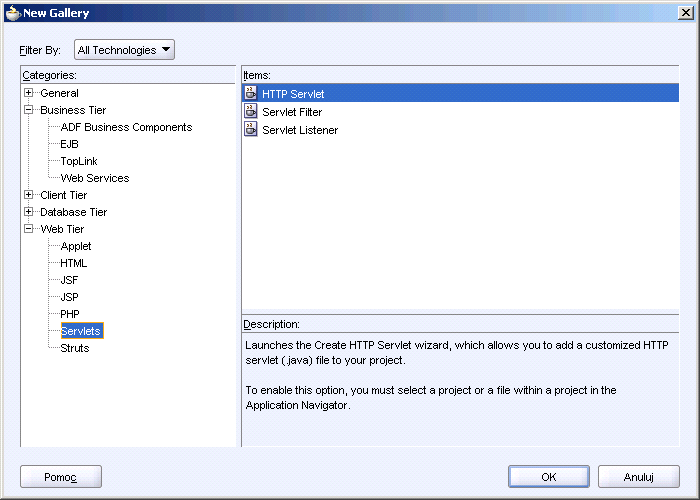Image resolution: width=700 pixels, height=500 pixels.
Task: Choose Servlet Listener from the items list
Action: click(300, 130)
